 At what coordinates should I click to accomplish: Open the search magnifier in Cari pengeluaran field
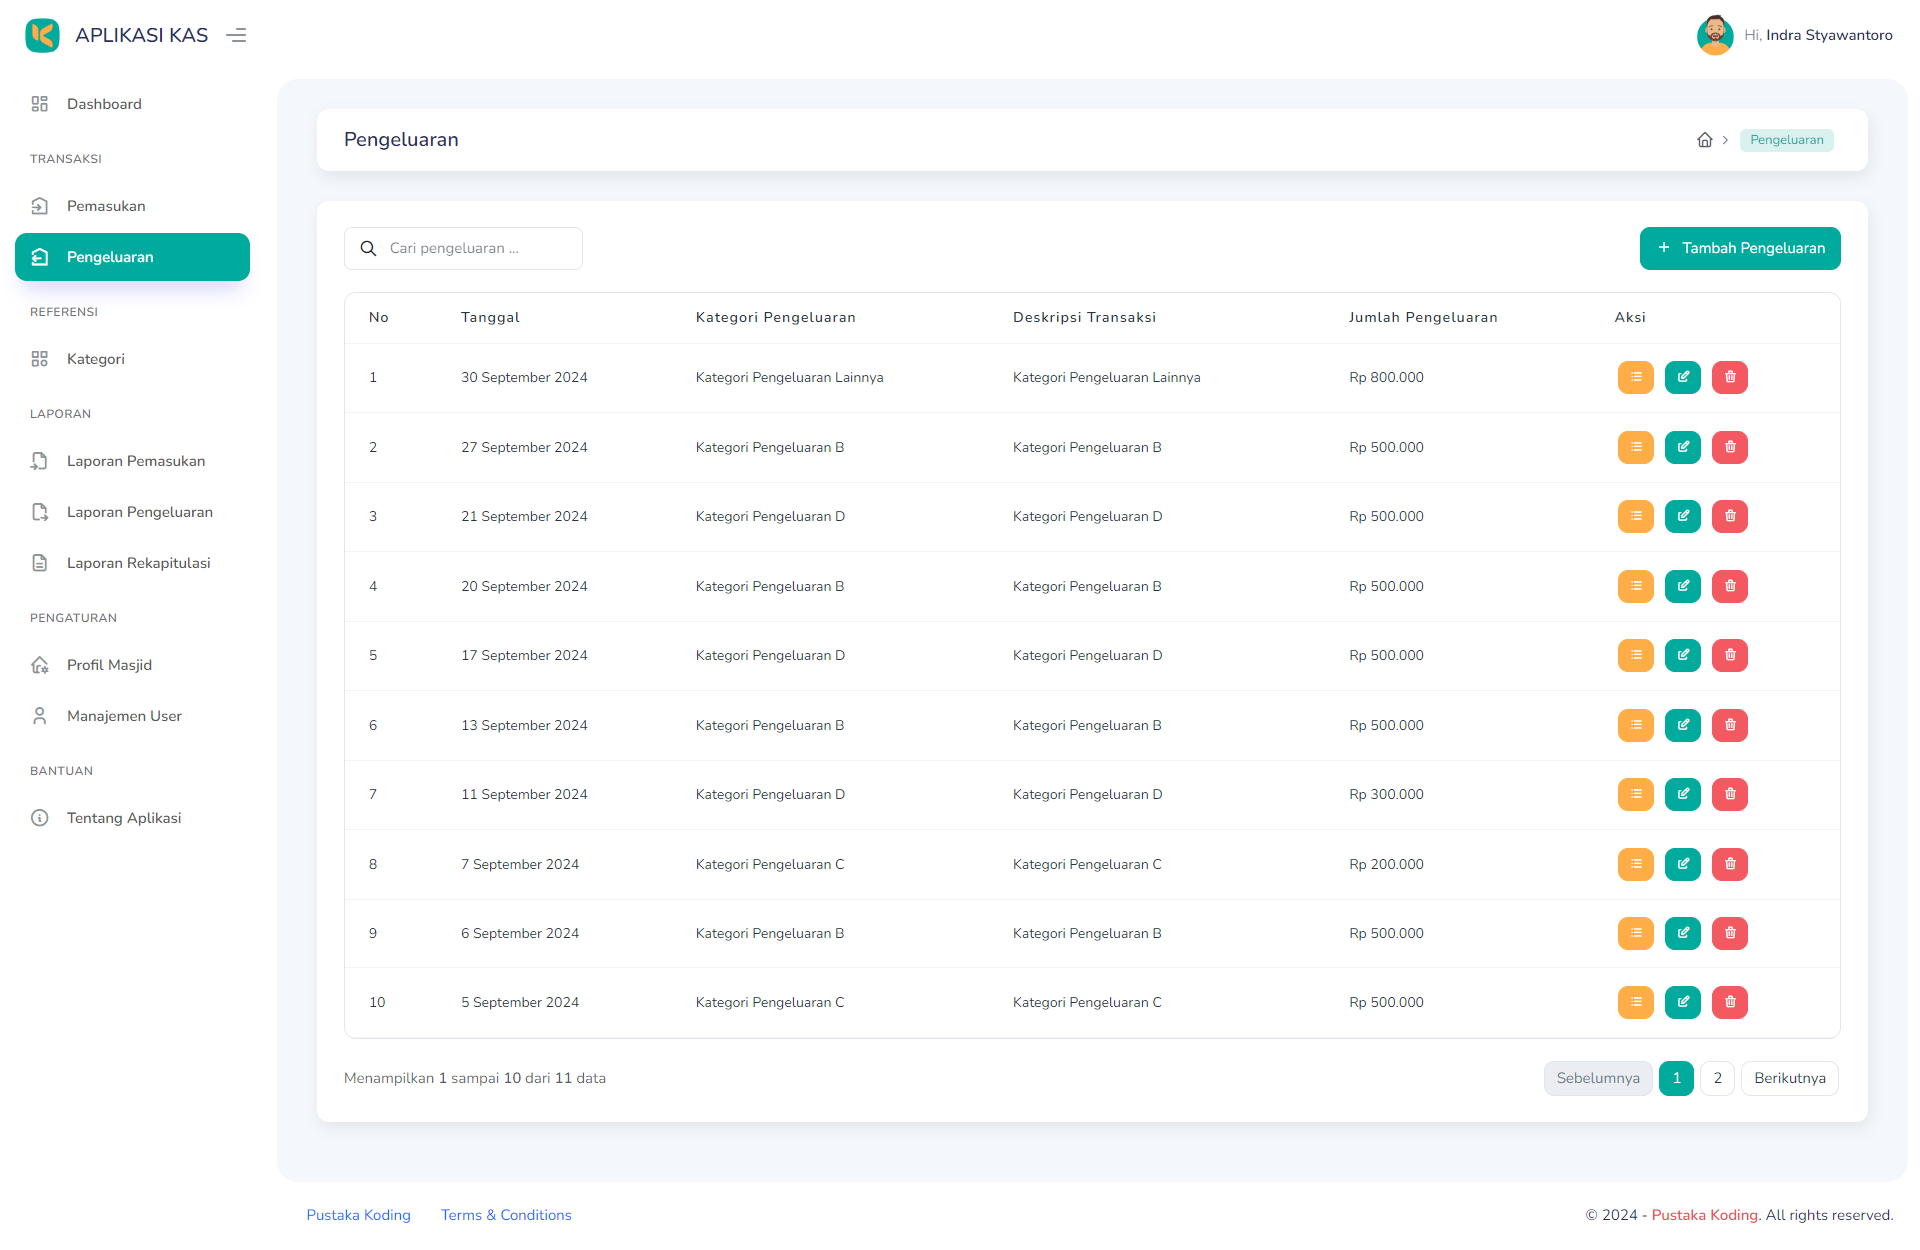(x=368, y=248)
